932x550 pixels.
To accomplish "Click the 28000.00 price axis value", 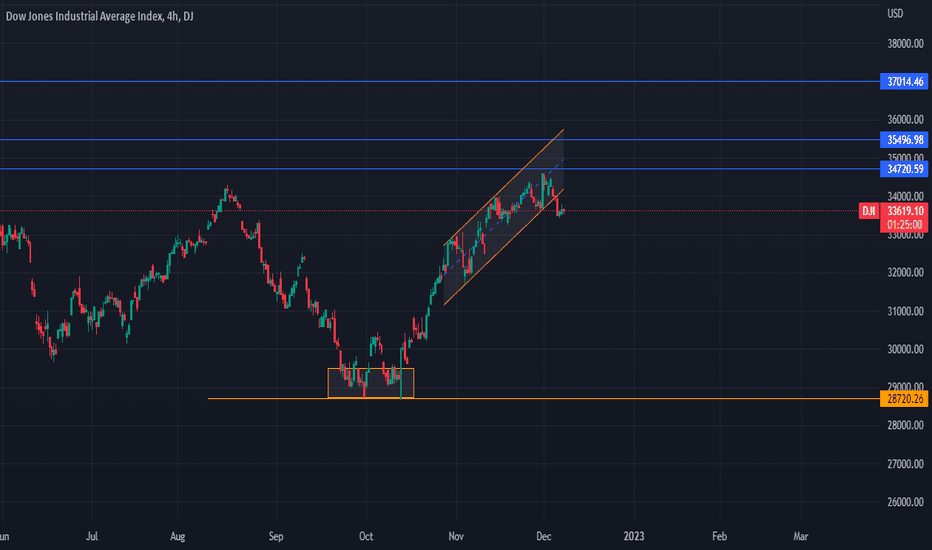I will (905, 425).
